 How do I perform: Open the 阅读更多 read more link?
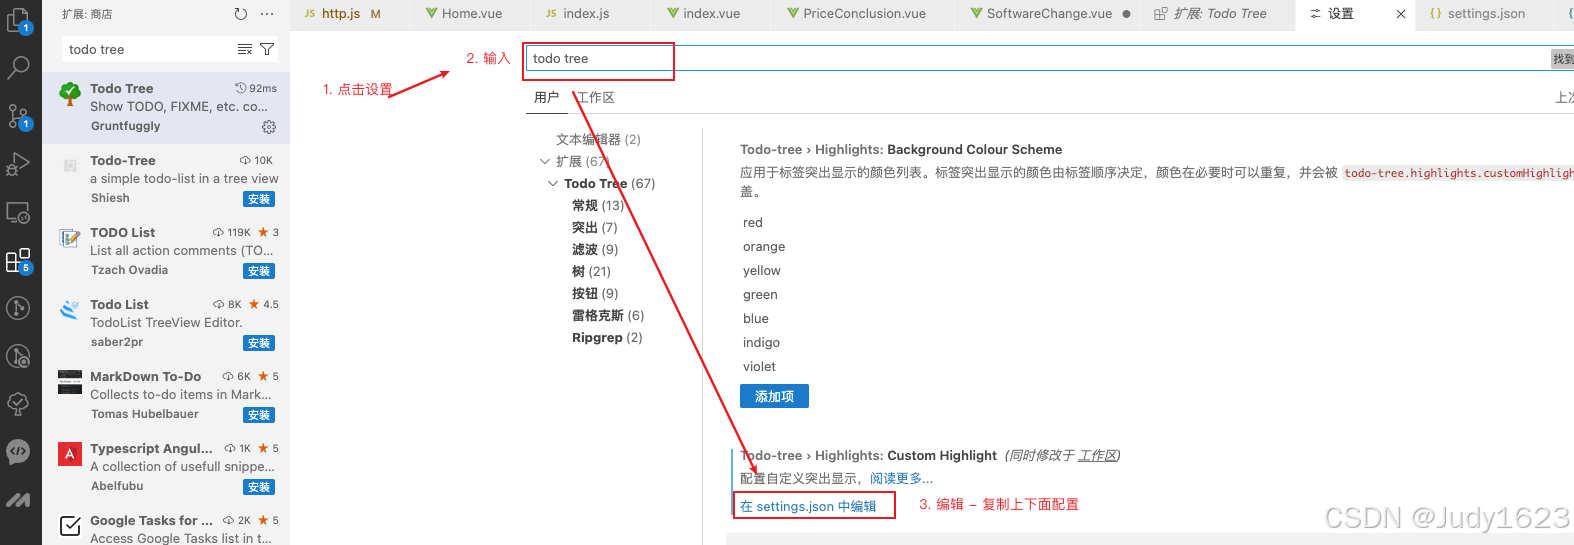(x=901, y=478)
